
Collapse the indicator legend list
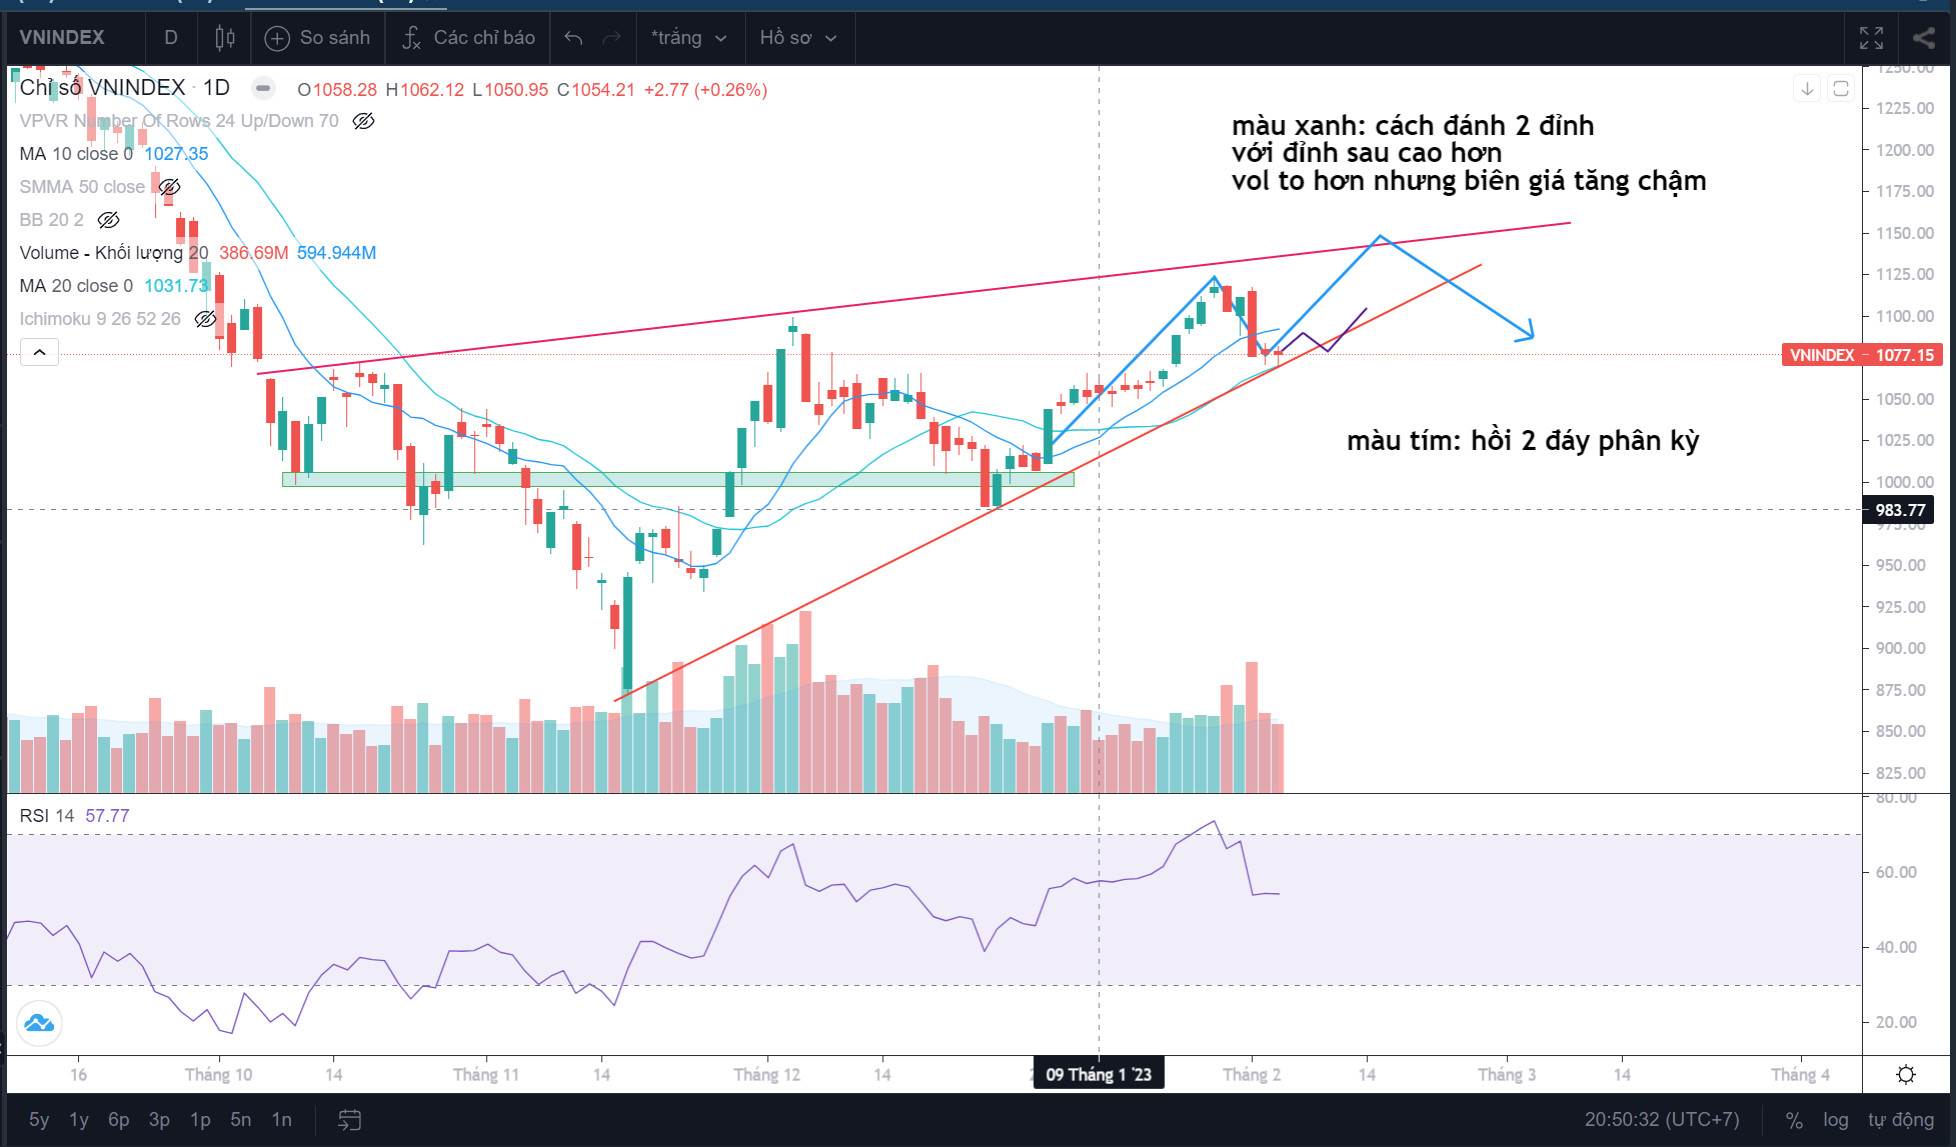click(39, 352)
